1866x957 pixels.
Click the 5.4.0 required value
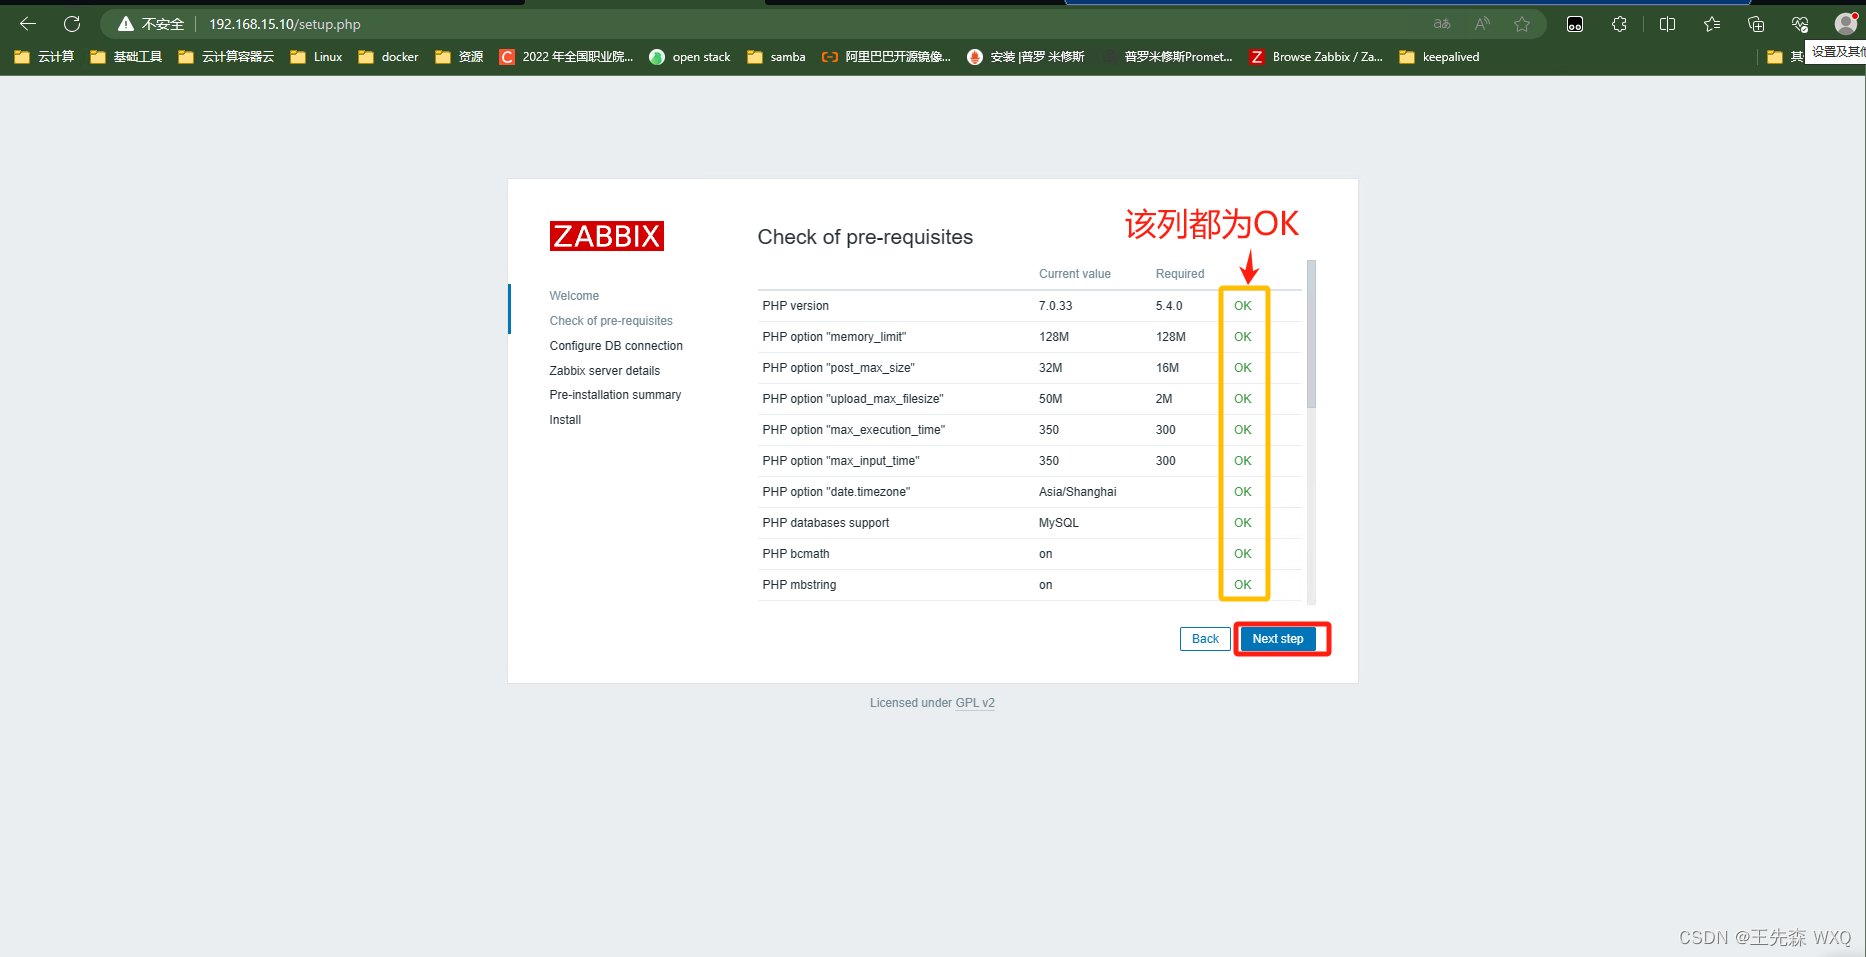pyautogui.click(x=1169, y=306)
